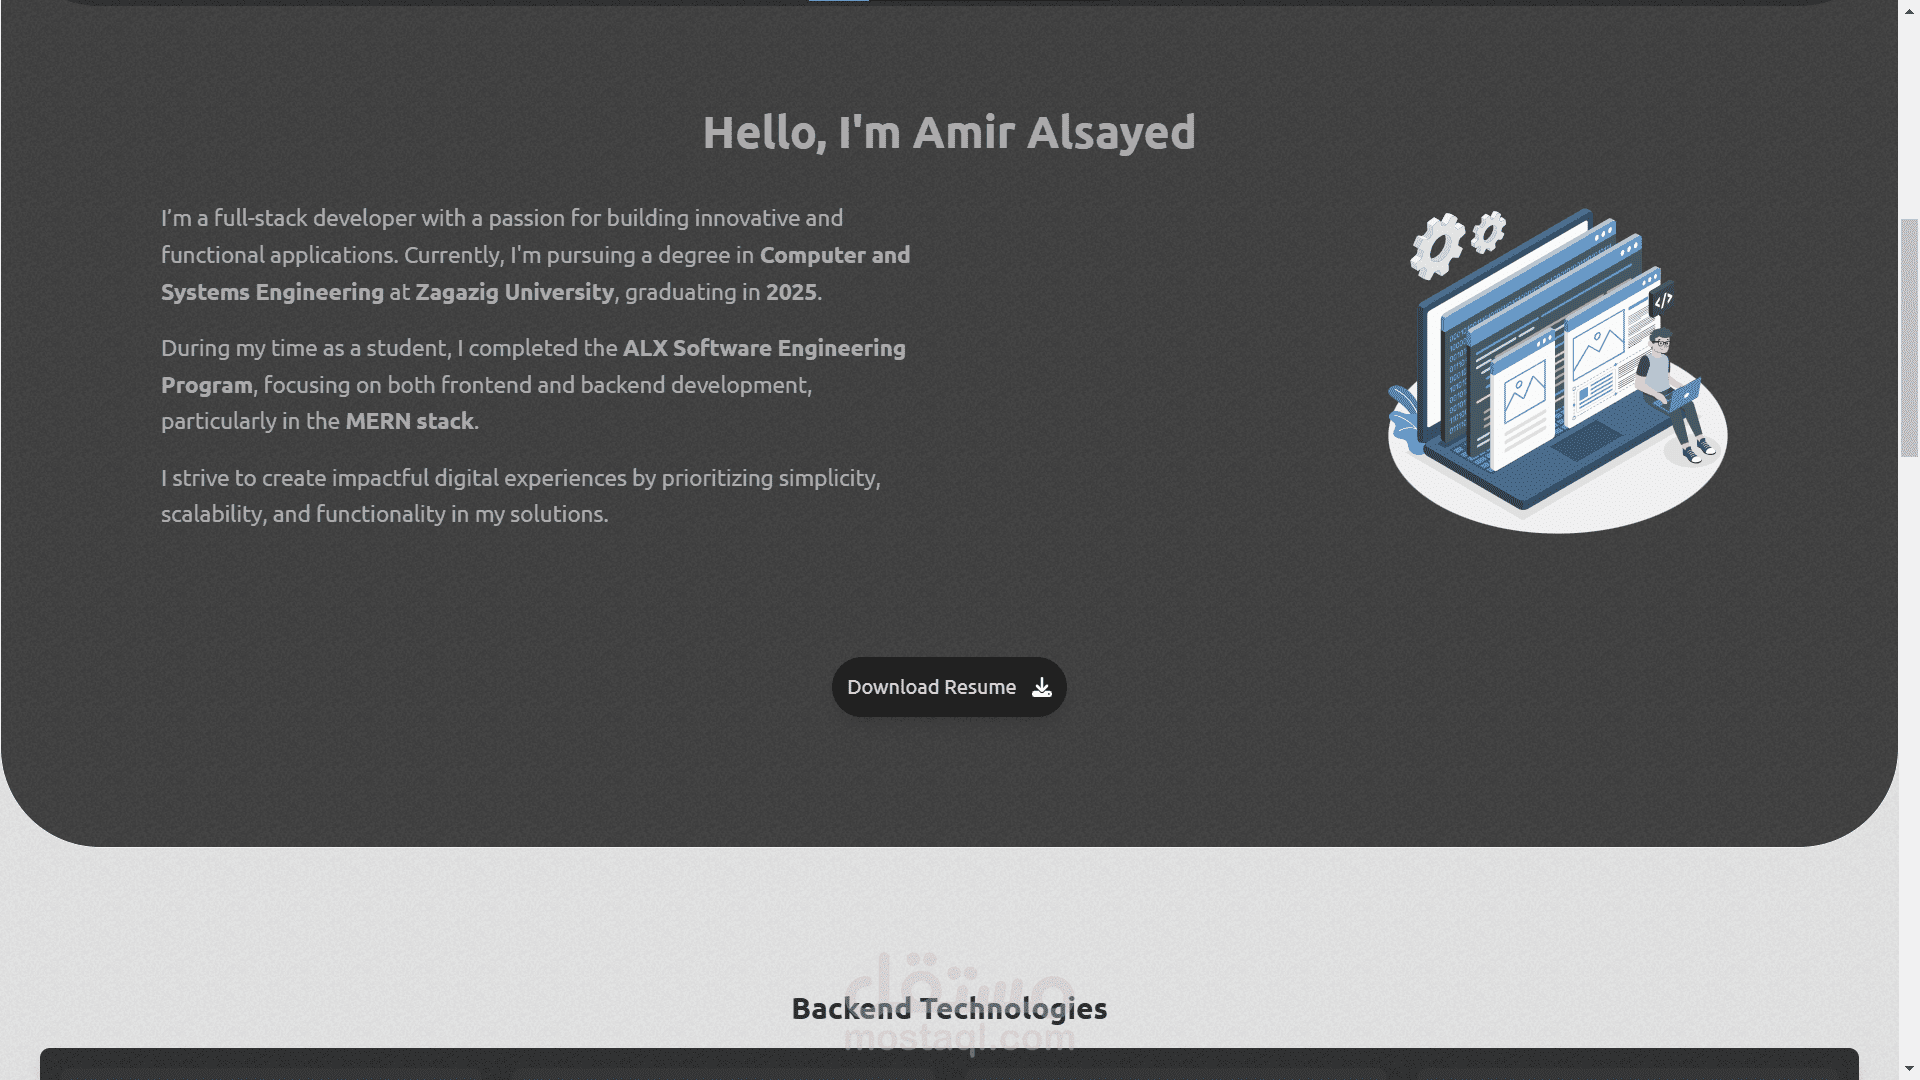Click the Backend Technologies heading

pyautogui.click(x=949, y=1008)
